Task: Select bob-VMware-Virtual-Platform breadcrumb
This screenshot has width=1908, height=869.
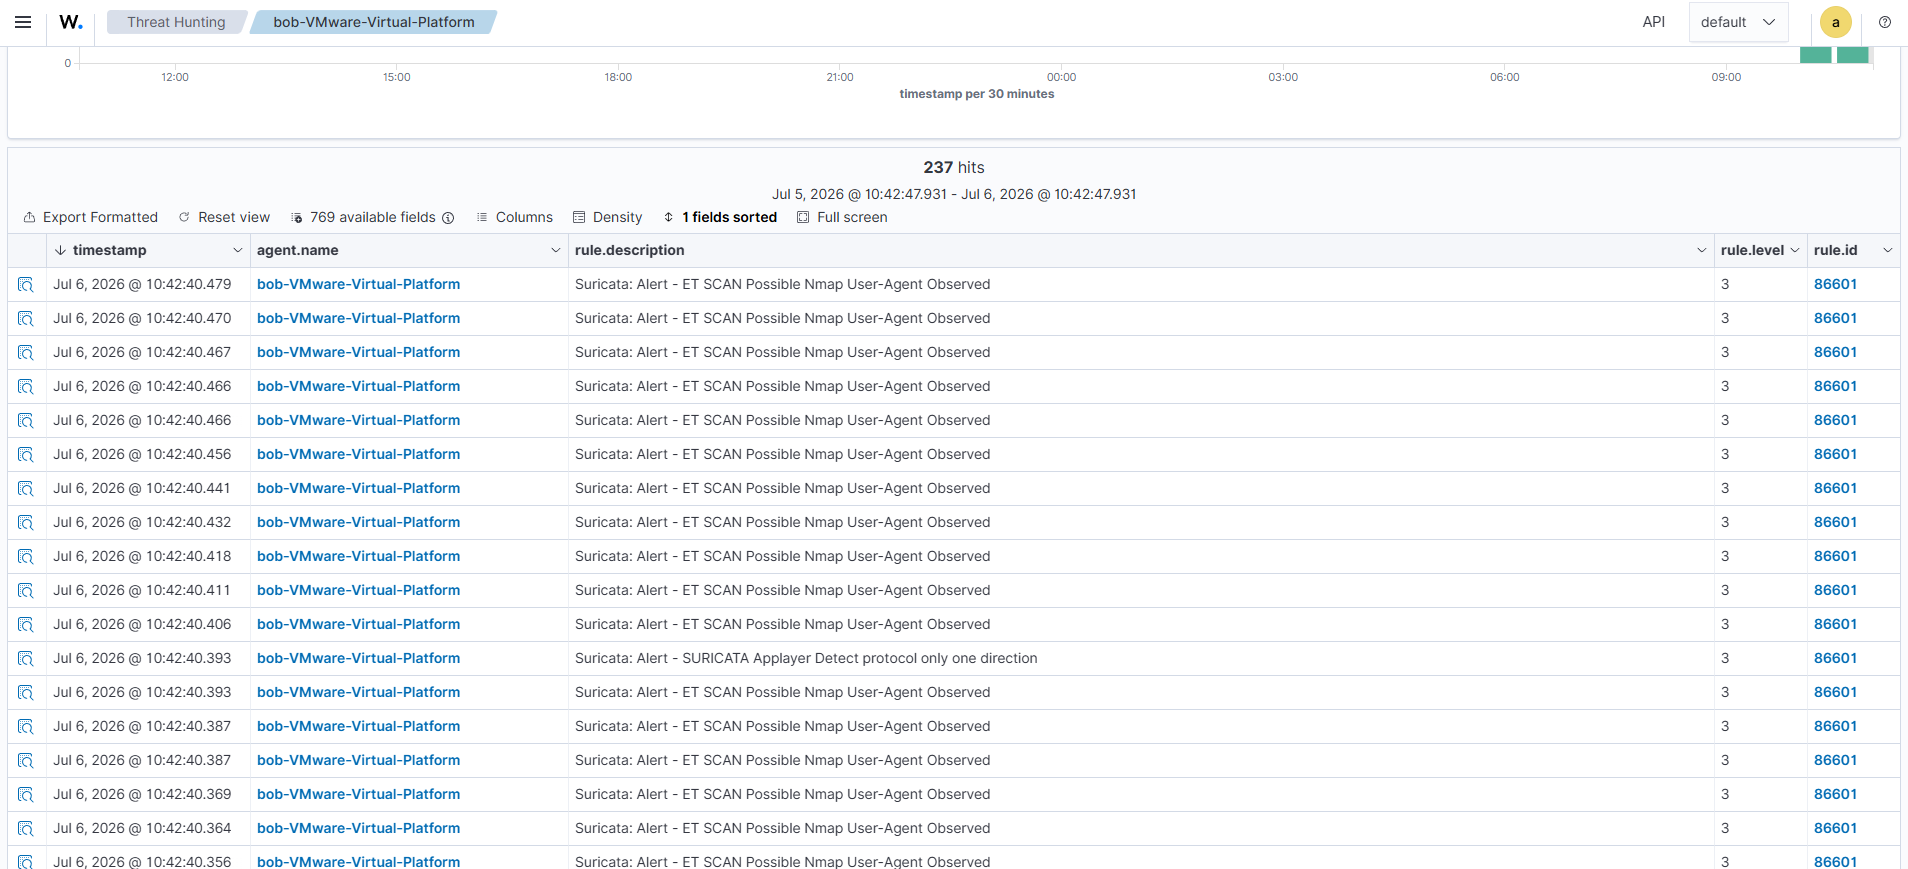Action: [374, 22]
